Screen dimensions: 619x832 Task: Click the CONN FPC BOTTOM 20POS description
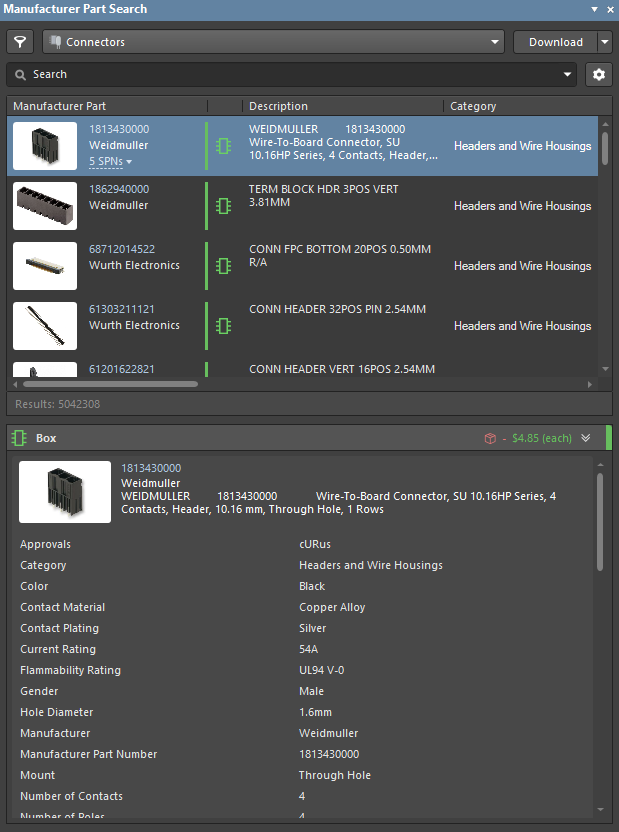tap(340, 256)
